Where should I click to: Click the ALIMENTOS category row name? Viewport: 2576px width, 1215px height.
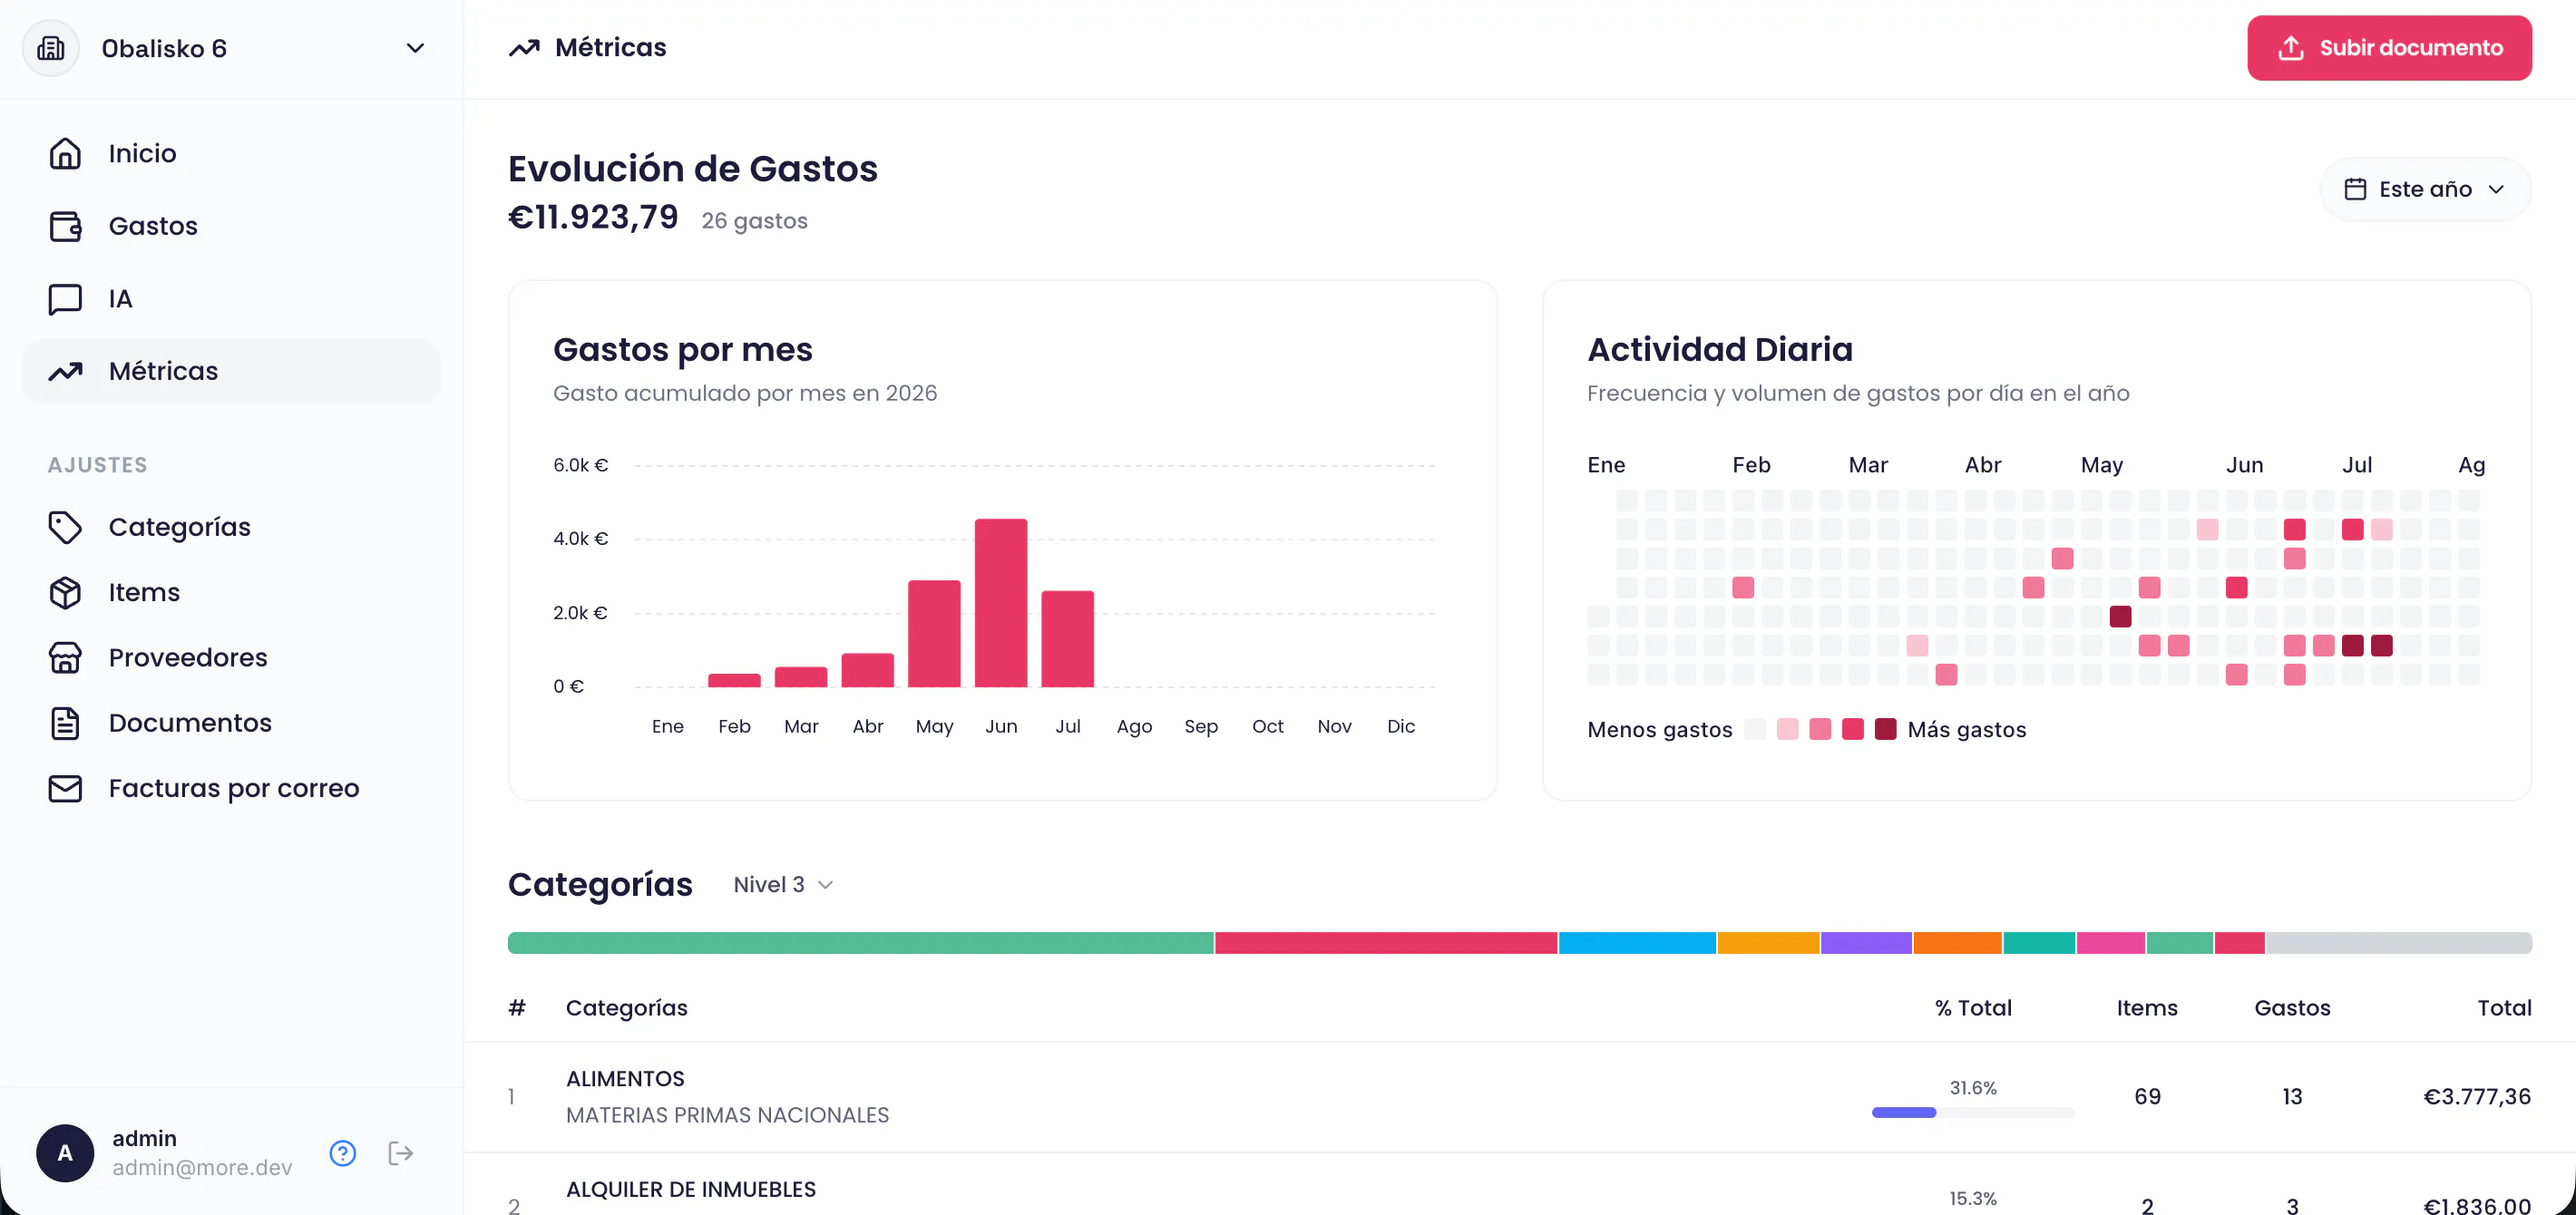click(625, 1079)
